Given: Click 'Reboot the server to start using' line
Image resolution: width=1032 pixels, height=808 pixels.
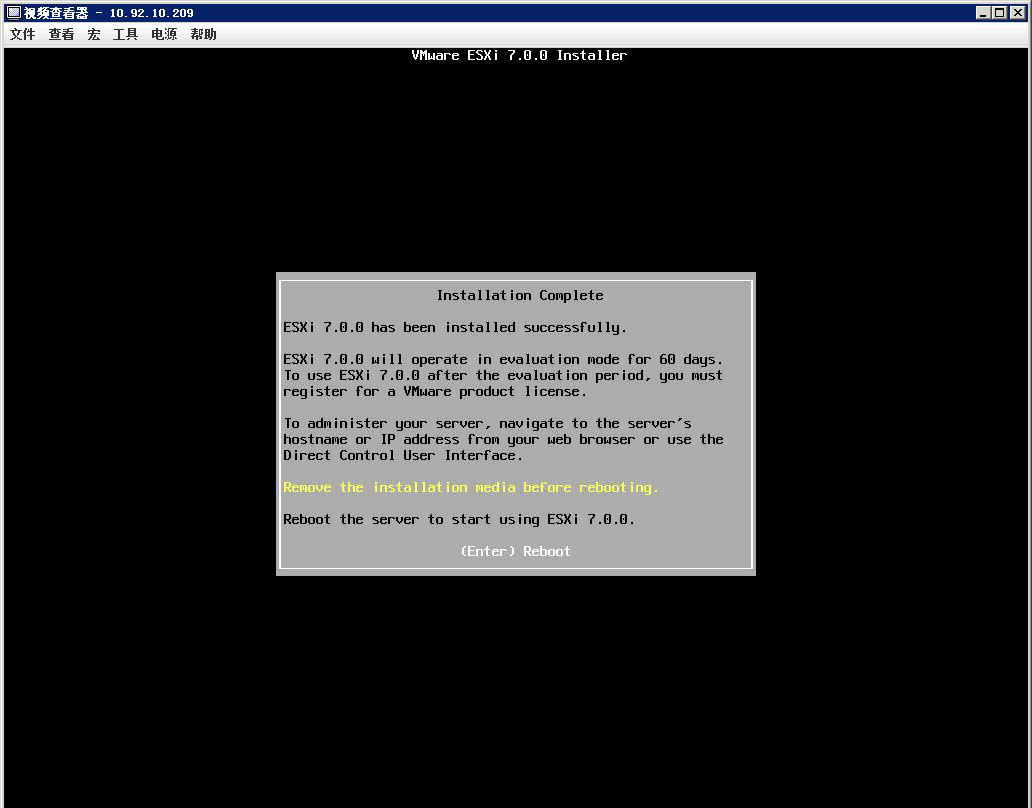Looking at the screenshot, I should [x=459, y=520].
